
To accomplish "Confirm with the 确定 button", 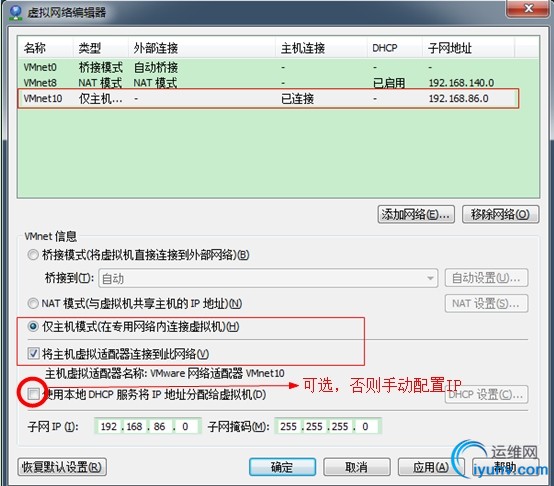I will point(282,467).
